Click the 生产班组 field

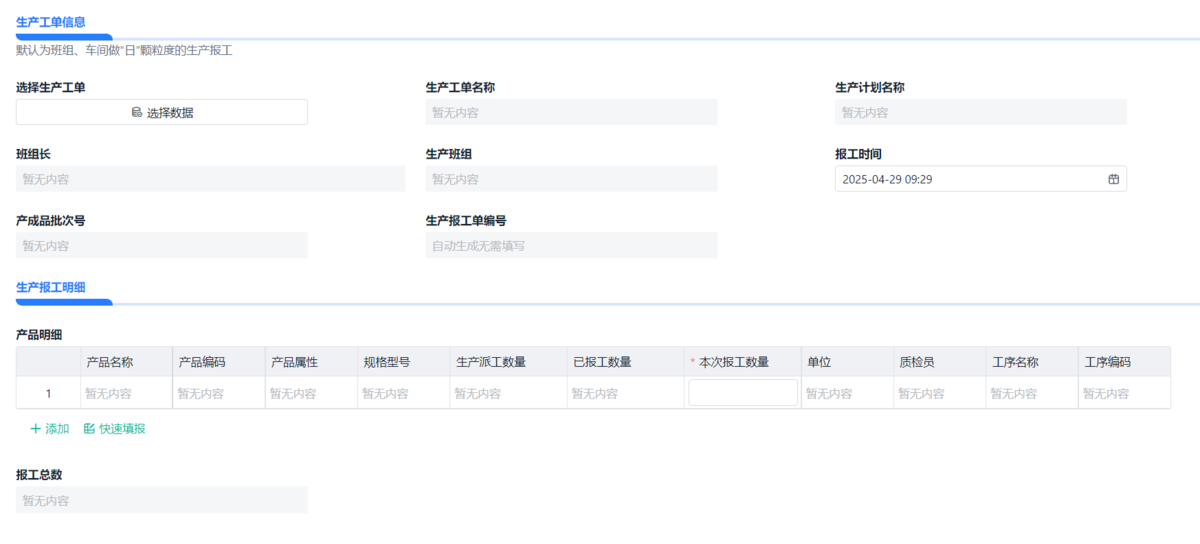(571, 179)
